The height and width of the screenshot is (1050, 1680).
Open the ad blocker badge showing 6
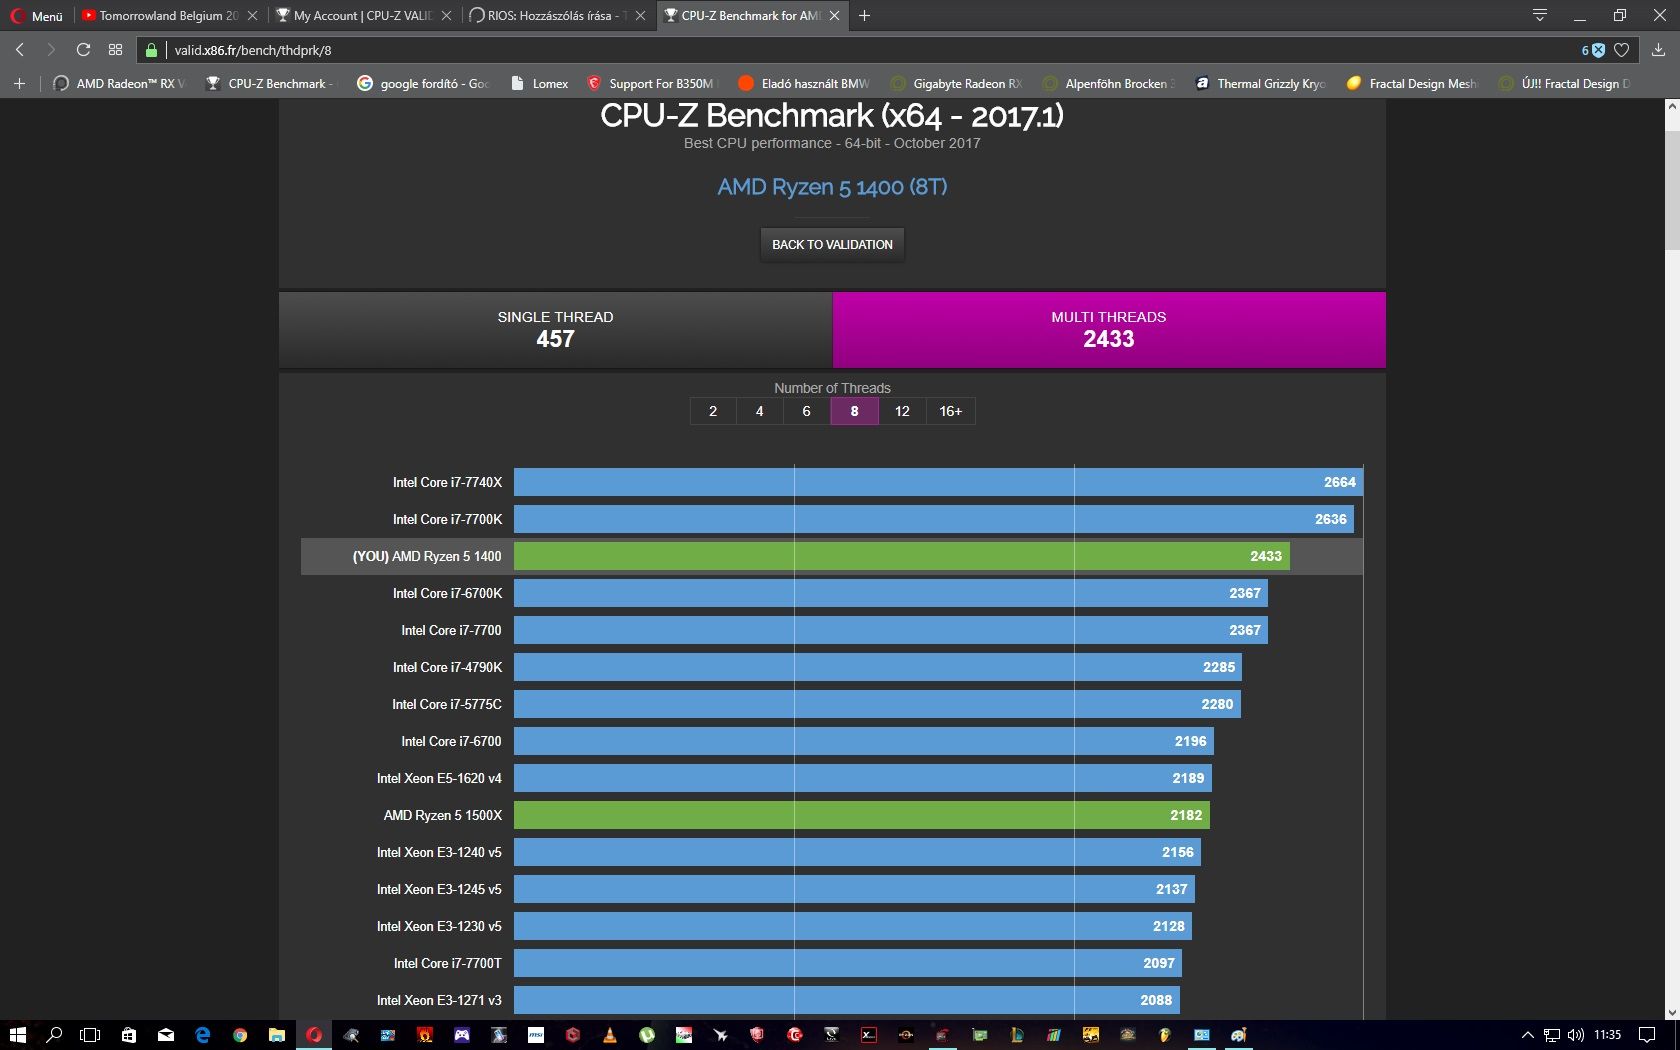click(1592, 50)
